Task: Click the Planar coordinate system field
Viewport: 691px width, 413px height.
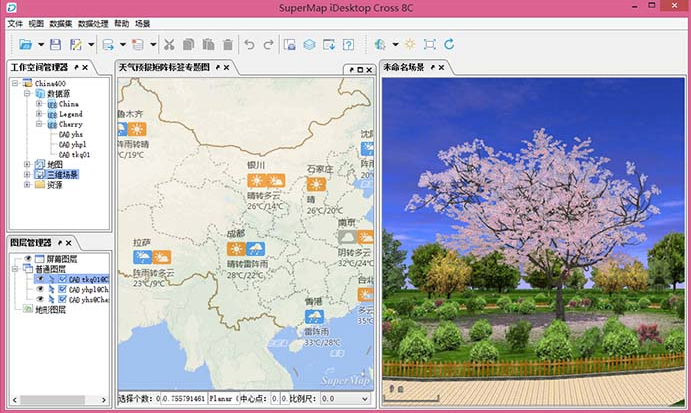Action: point(223,398)
